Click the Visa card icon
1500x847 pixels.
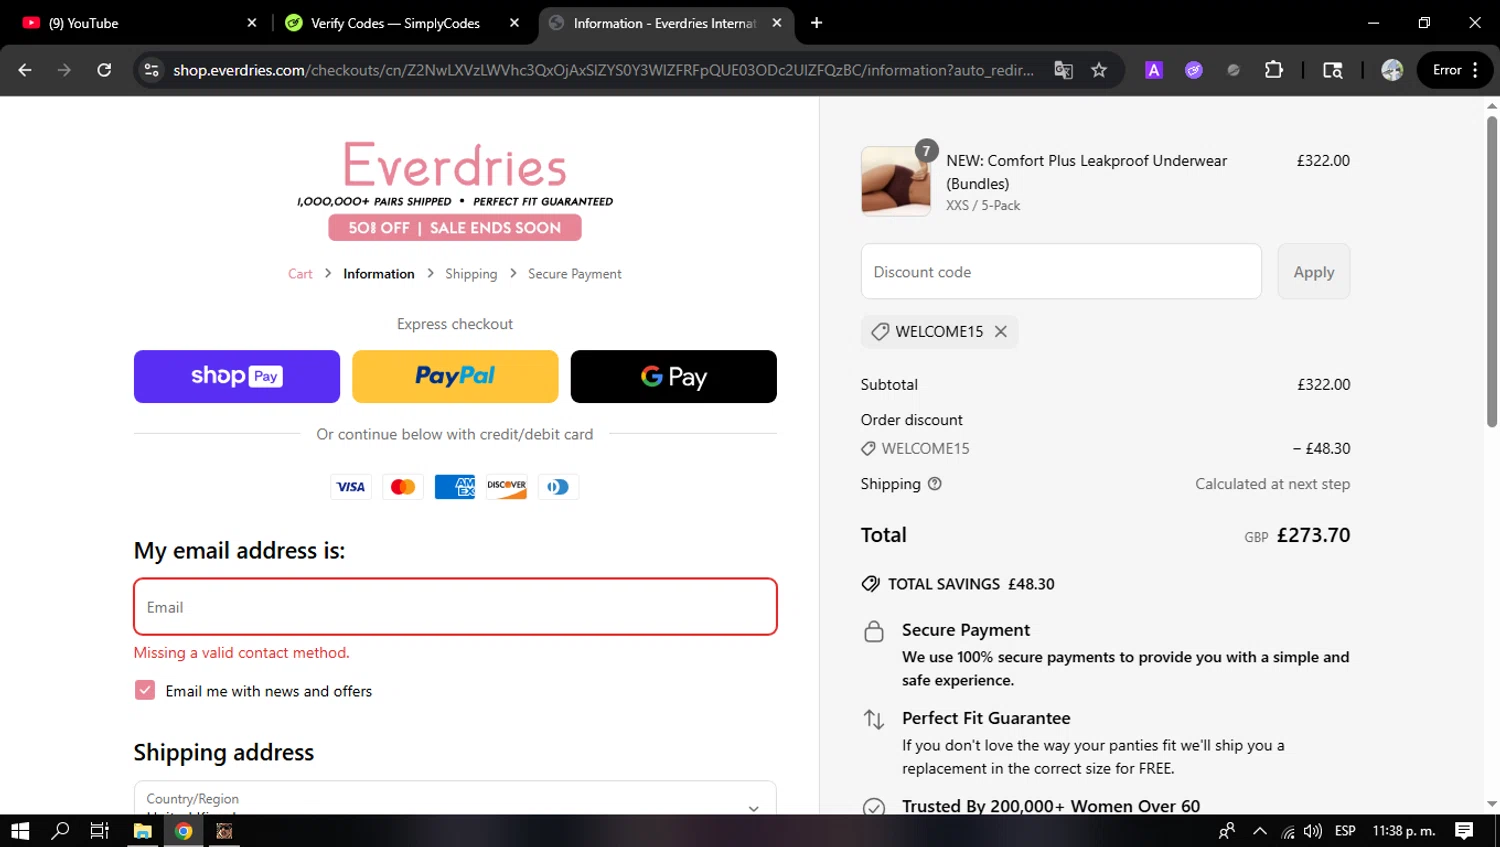351,487
